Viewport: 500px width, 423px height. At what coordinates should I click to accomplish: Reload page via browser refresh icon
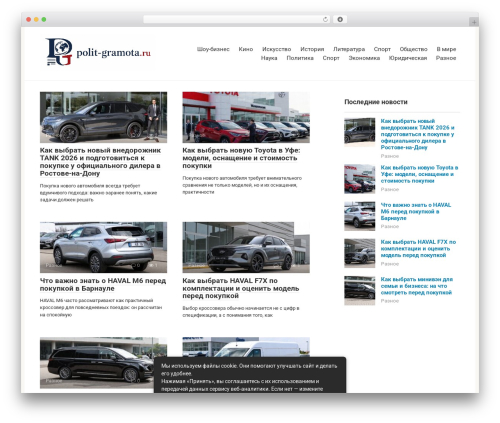click(x=325, y=19)
